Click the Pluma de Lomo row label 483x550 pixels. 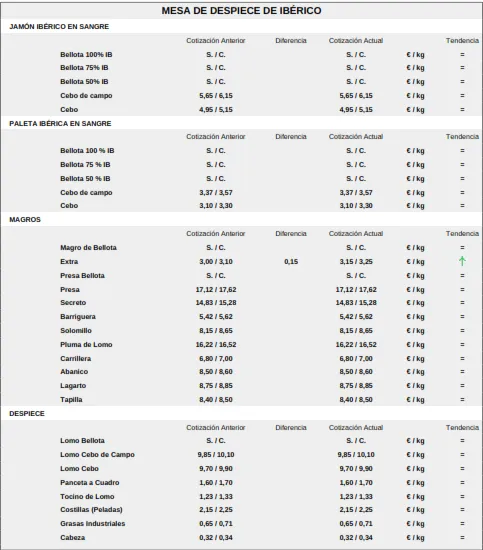[x=86, y=344]
